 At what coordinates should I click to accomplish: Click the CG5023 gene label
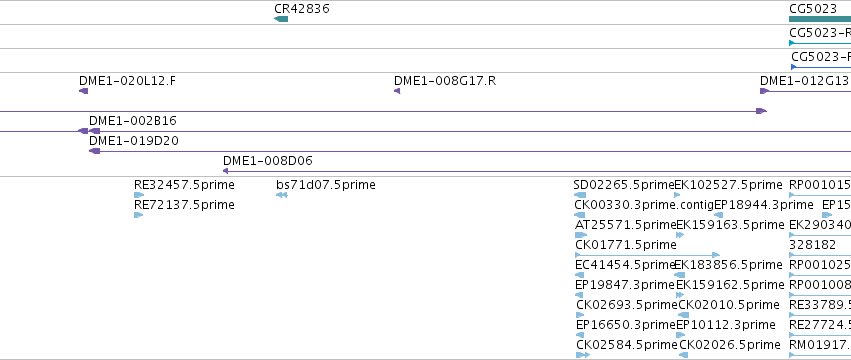click(x=812, y=9)
